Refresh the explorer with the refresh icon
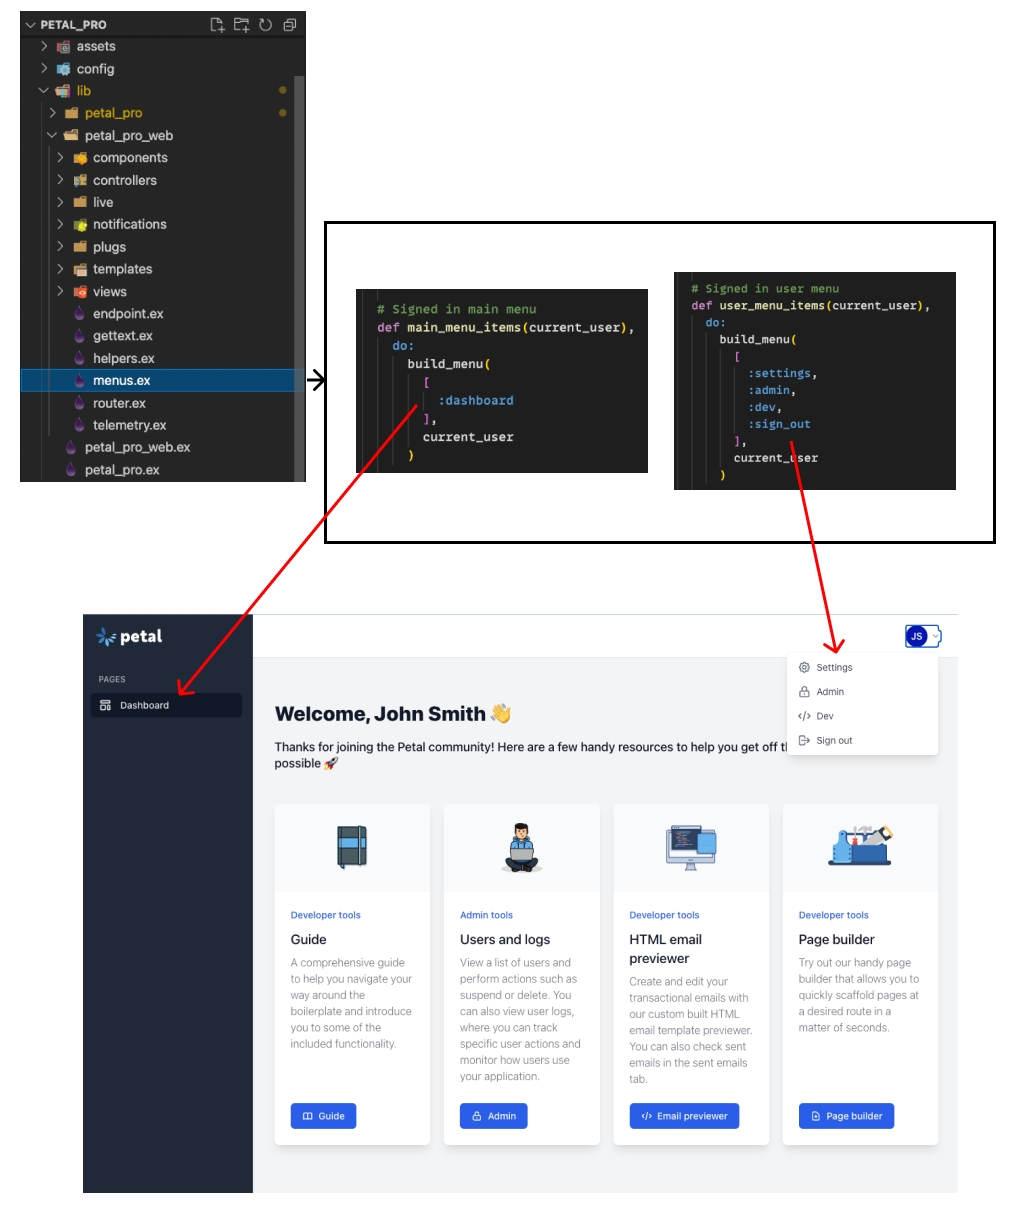 point(265,25)
